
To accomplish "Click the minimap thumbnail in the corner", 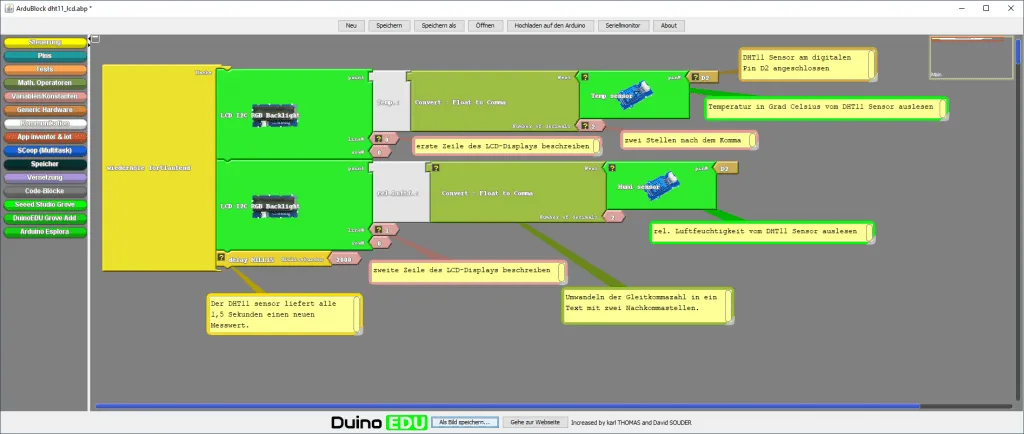I will (969, 58).
